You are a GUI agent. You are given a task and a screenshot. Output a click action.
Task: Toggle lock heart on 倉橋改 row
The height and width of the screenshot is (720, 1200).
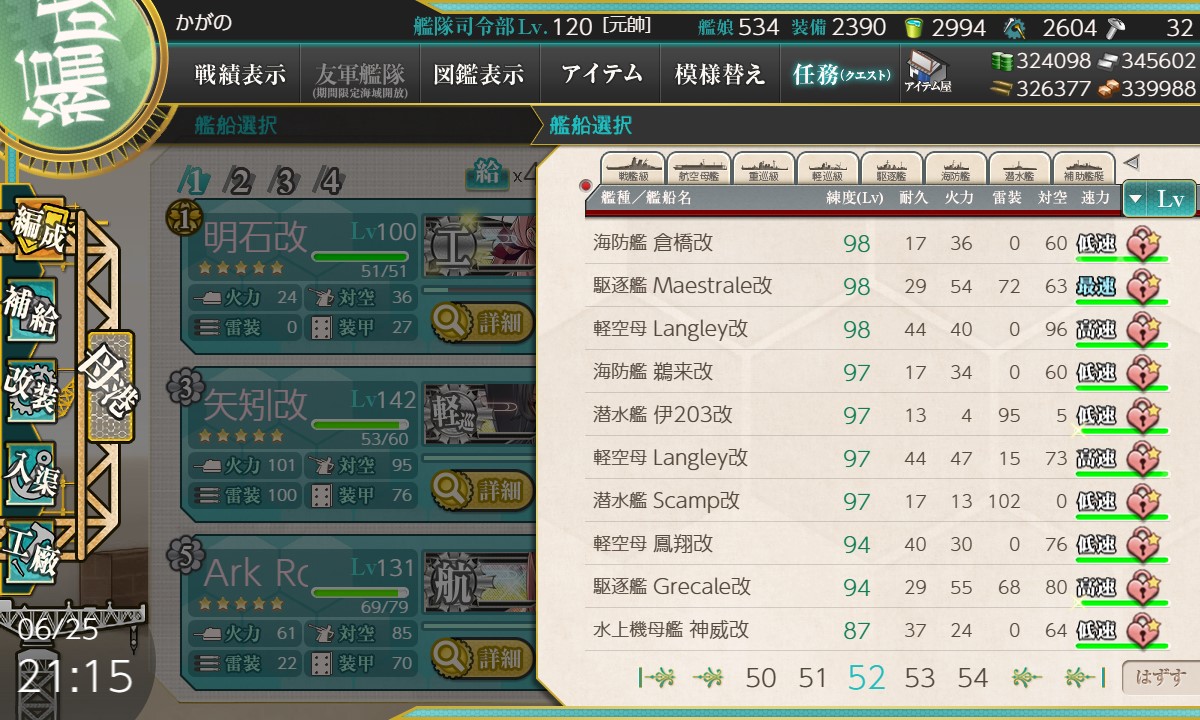click(1143, 242)
